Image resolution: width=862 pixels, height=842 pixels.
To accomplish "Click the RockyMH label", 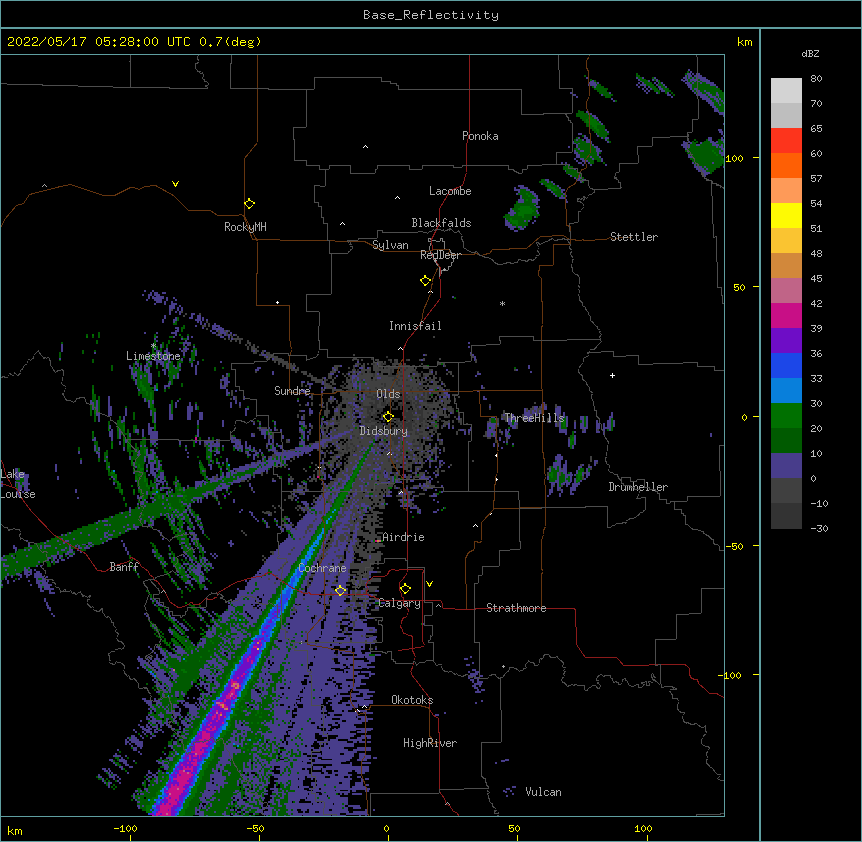I will point(245,227).
